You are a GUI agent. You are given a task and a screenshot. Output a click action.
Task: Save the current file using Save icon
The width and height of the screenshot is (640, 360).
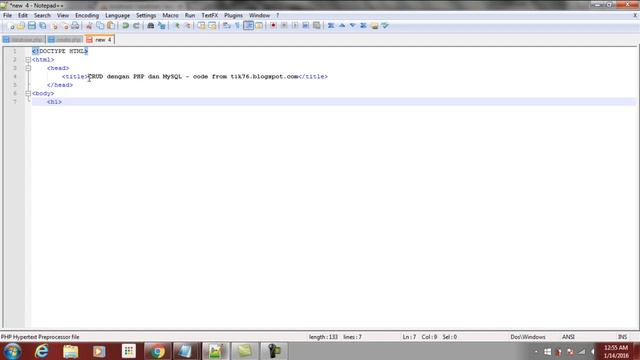(x=31, y=26)
